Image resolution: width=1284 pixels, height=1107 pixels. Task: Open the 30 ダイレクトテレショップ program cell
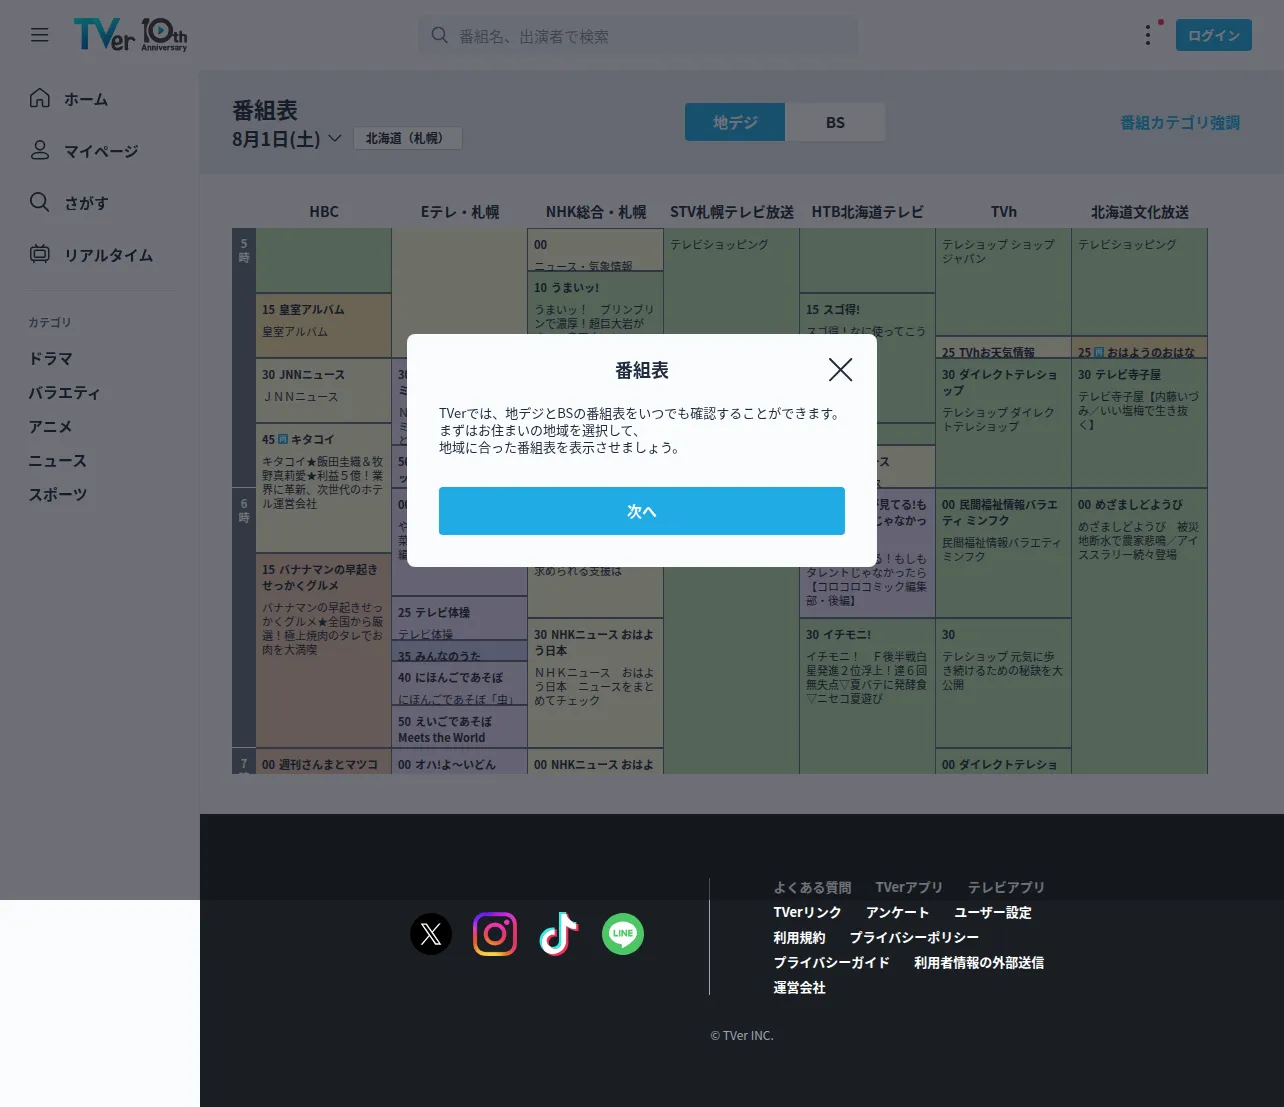coord(1004,423)
